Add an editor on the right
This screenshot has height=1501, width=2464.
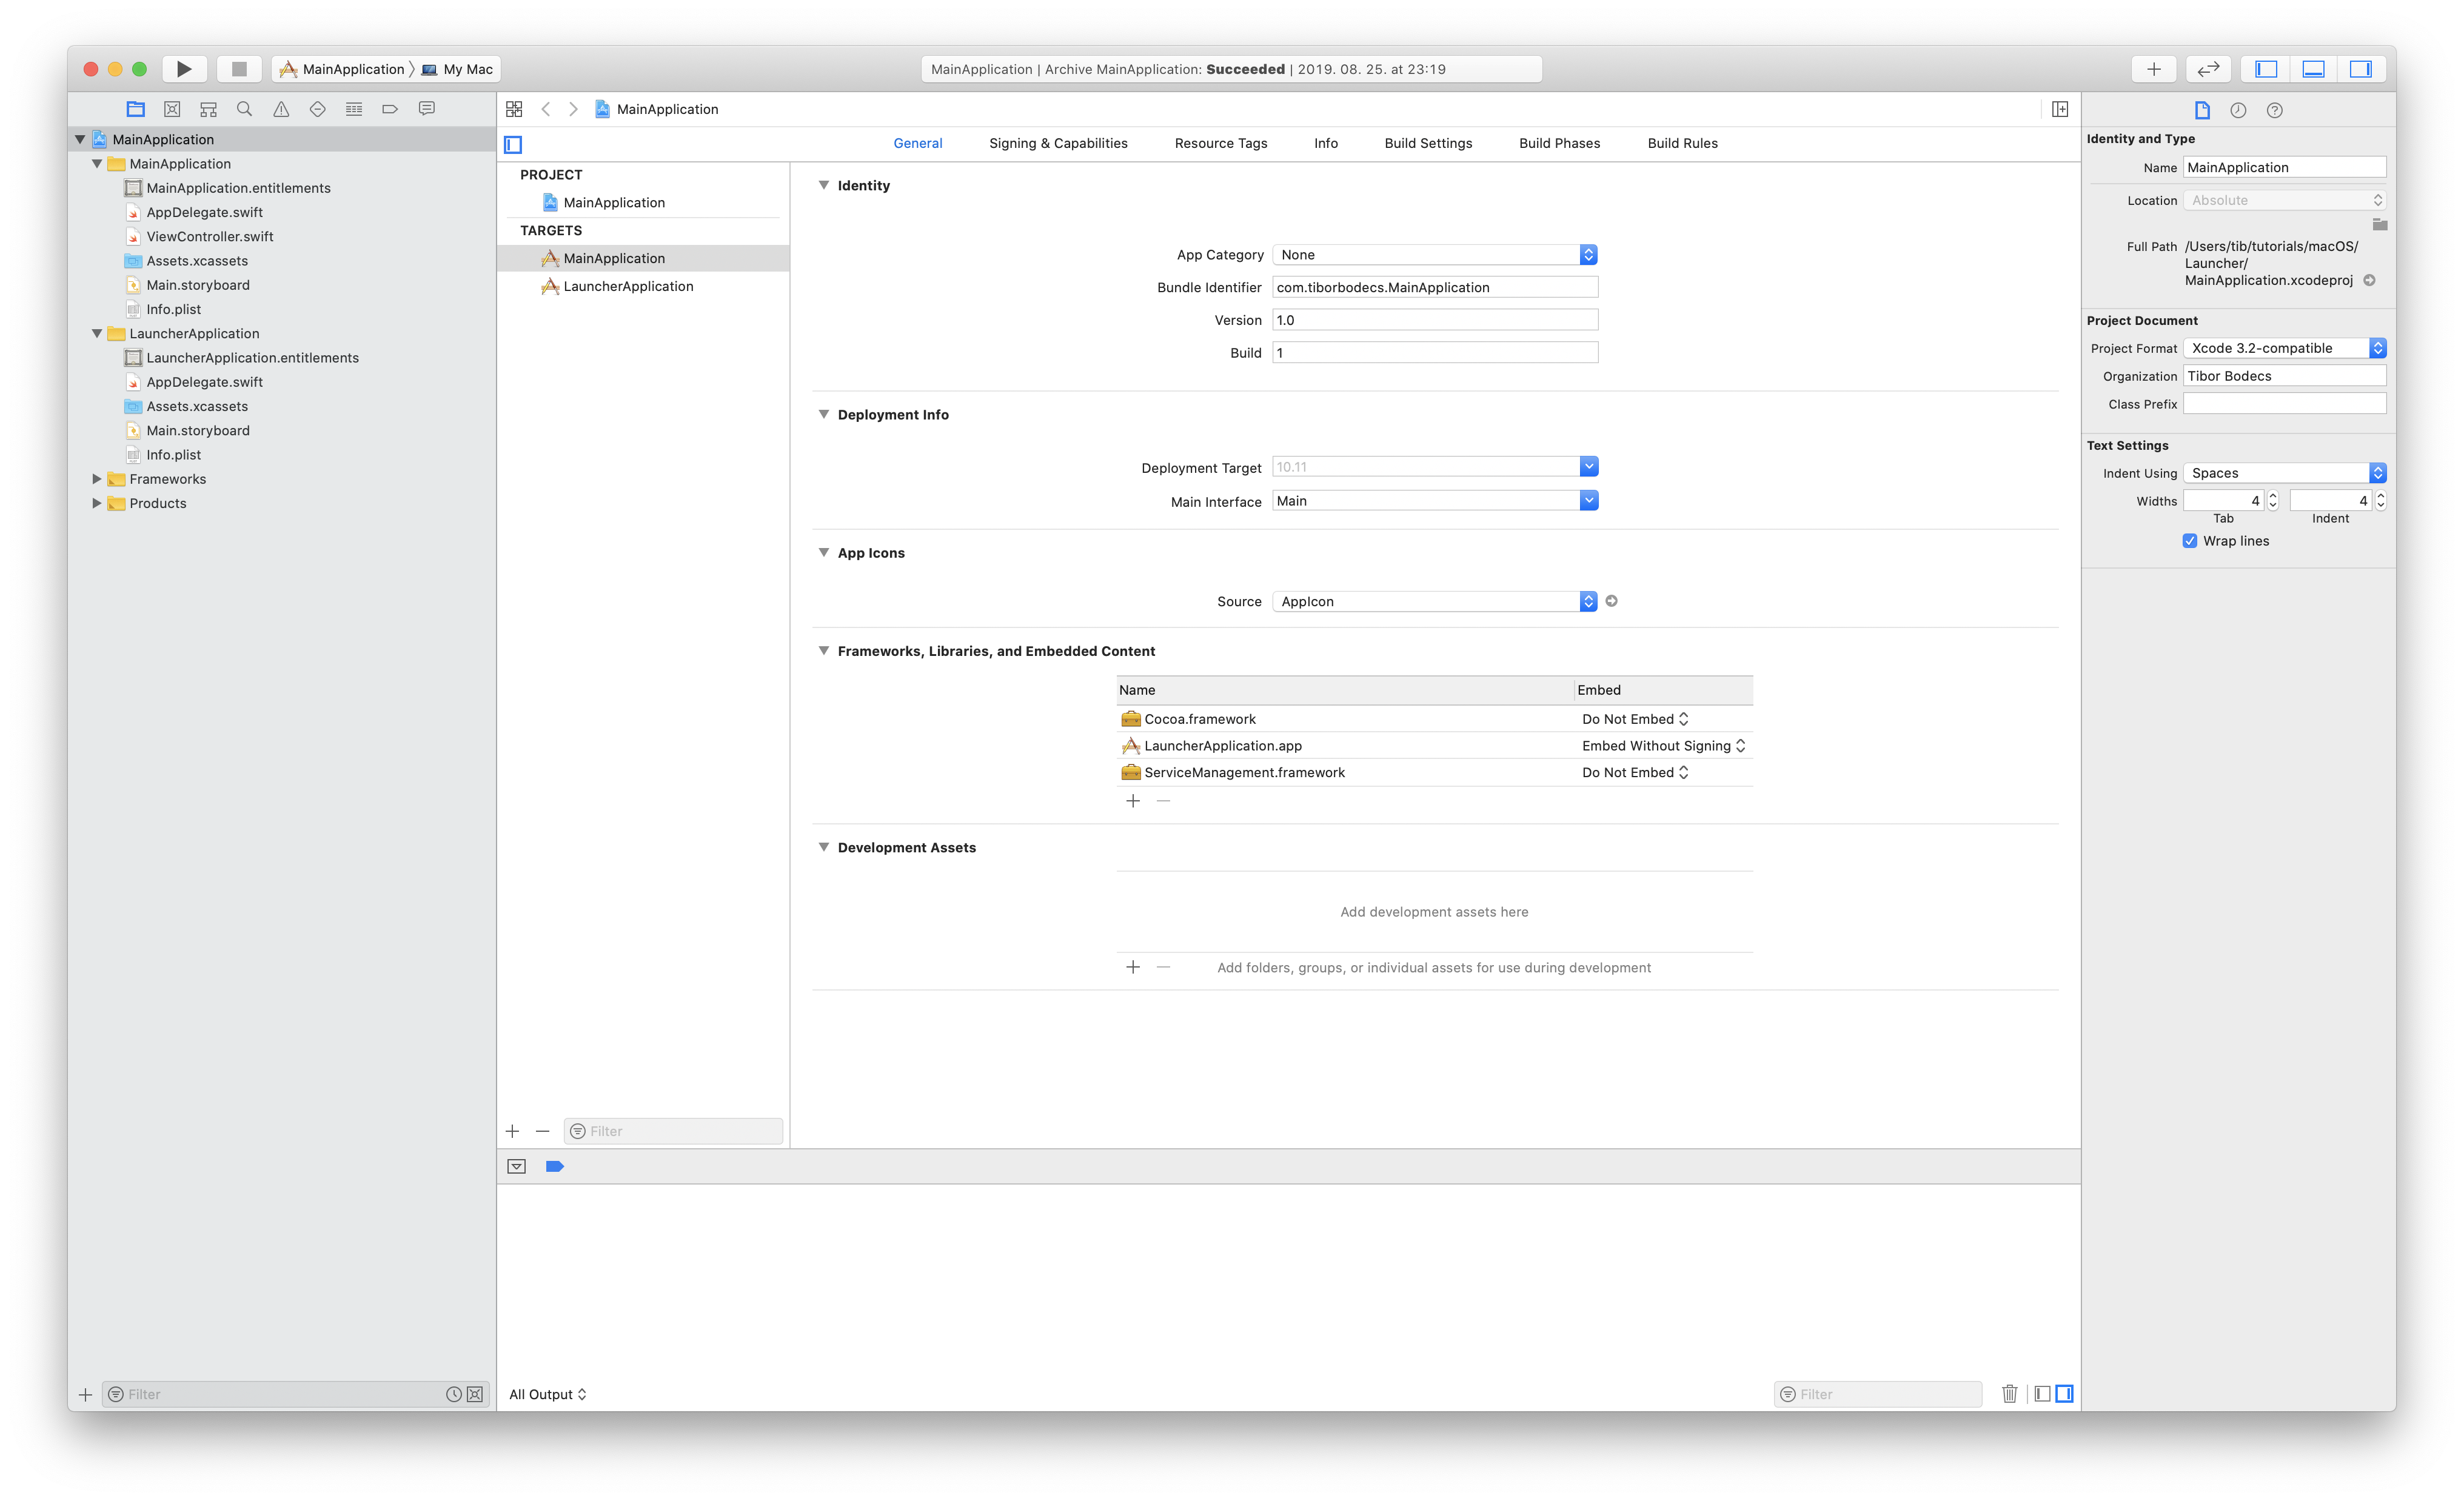click(x=2060, y=109)
